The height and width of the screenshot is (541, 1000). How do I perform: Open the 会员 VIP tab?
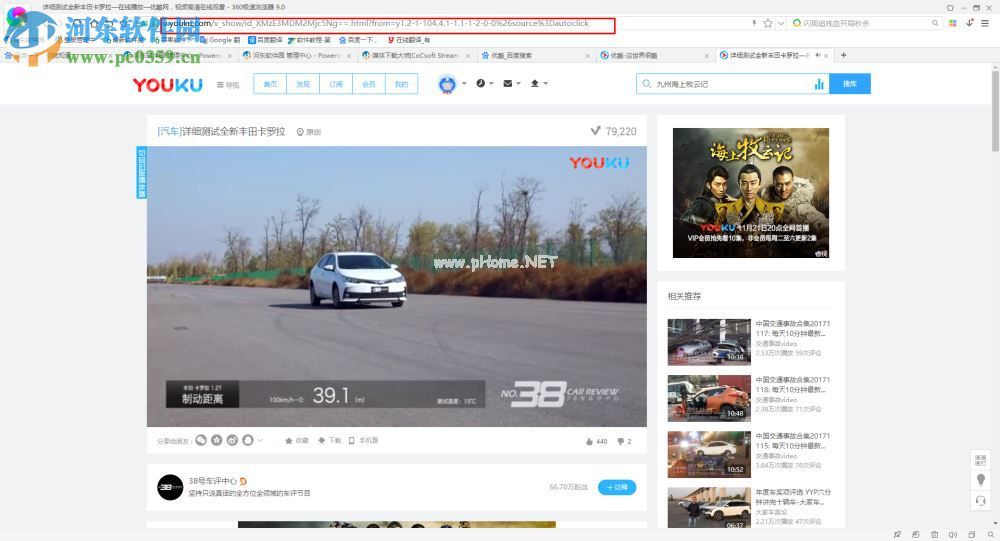369,84
